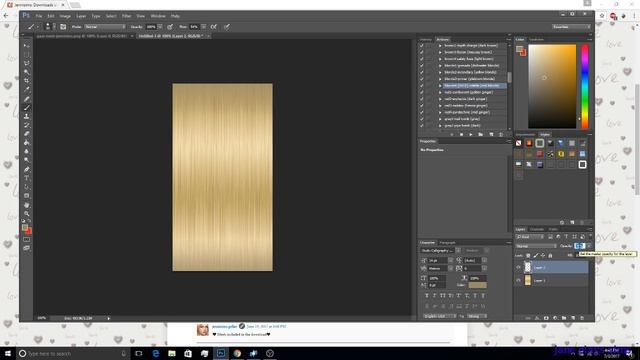Expand the dark ginger action
This screenshot has height=360, width=640.
(440, 99)
